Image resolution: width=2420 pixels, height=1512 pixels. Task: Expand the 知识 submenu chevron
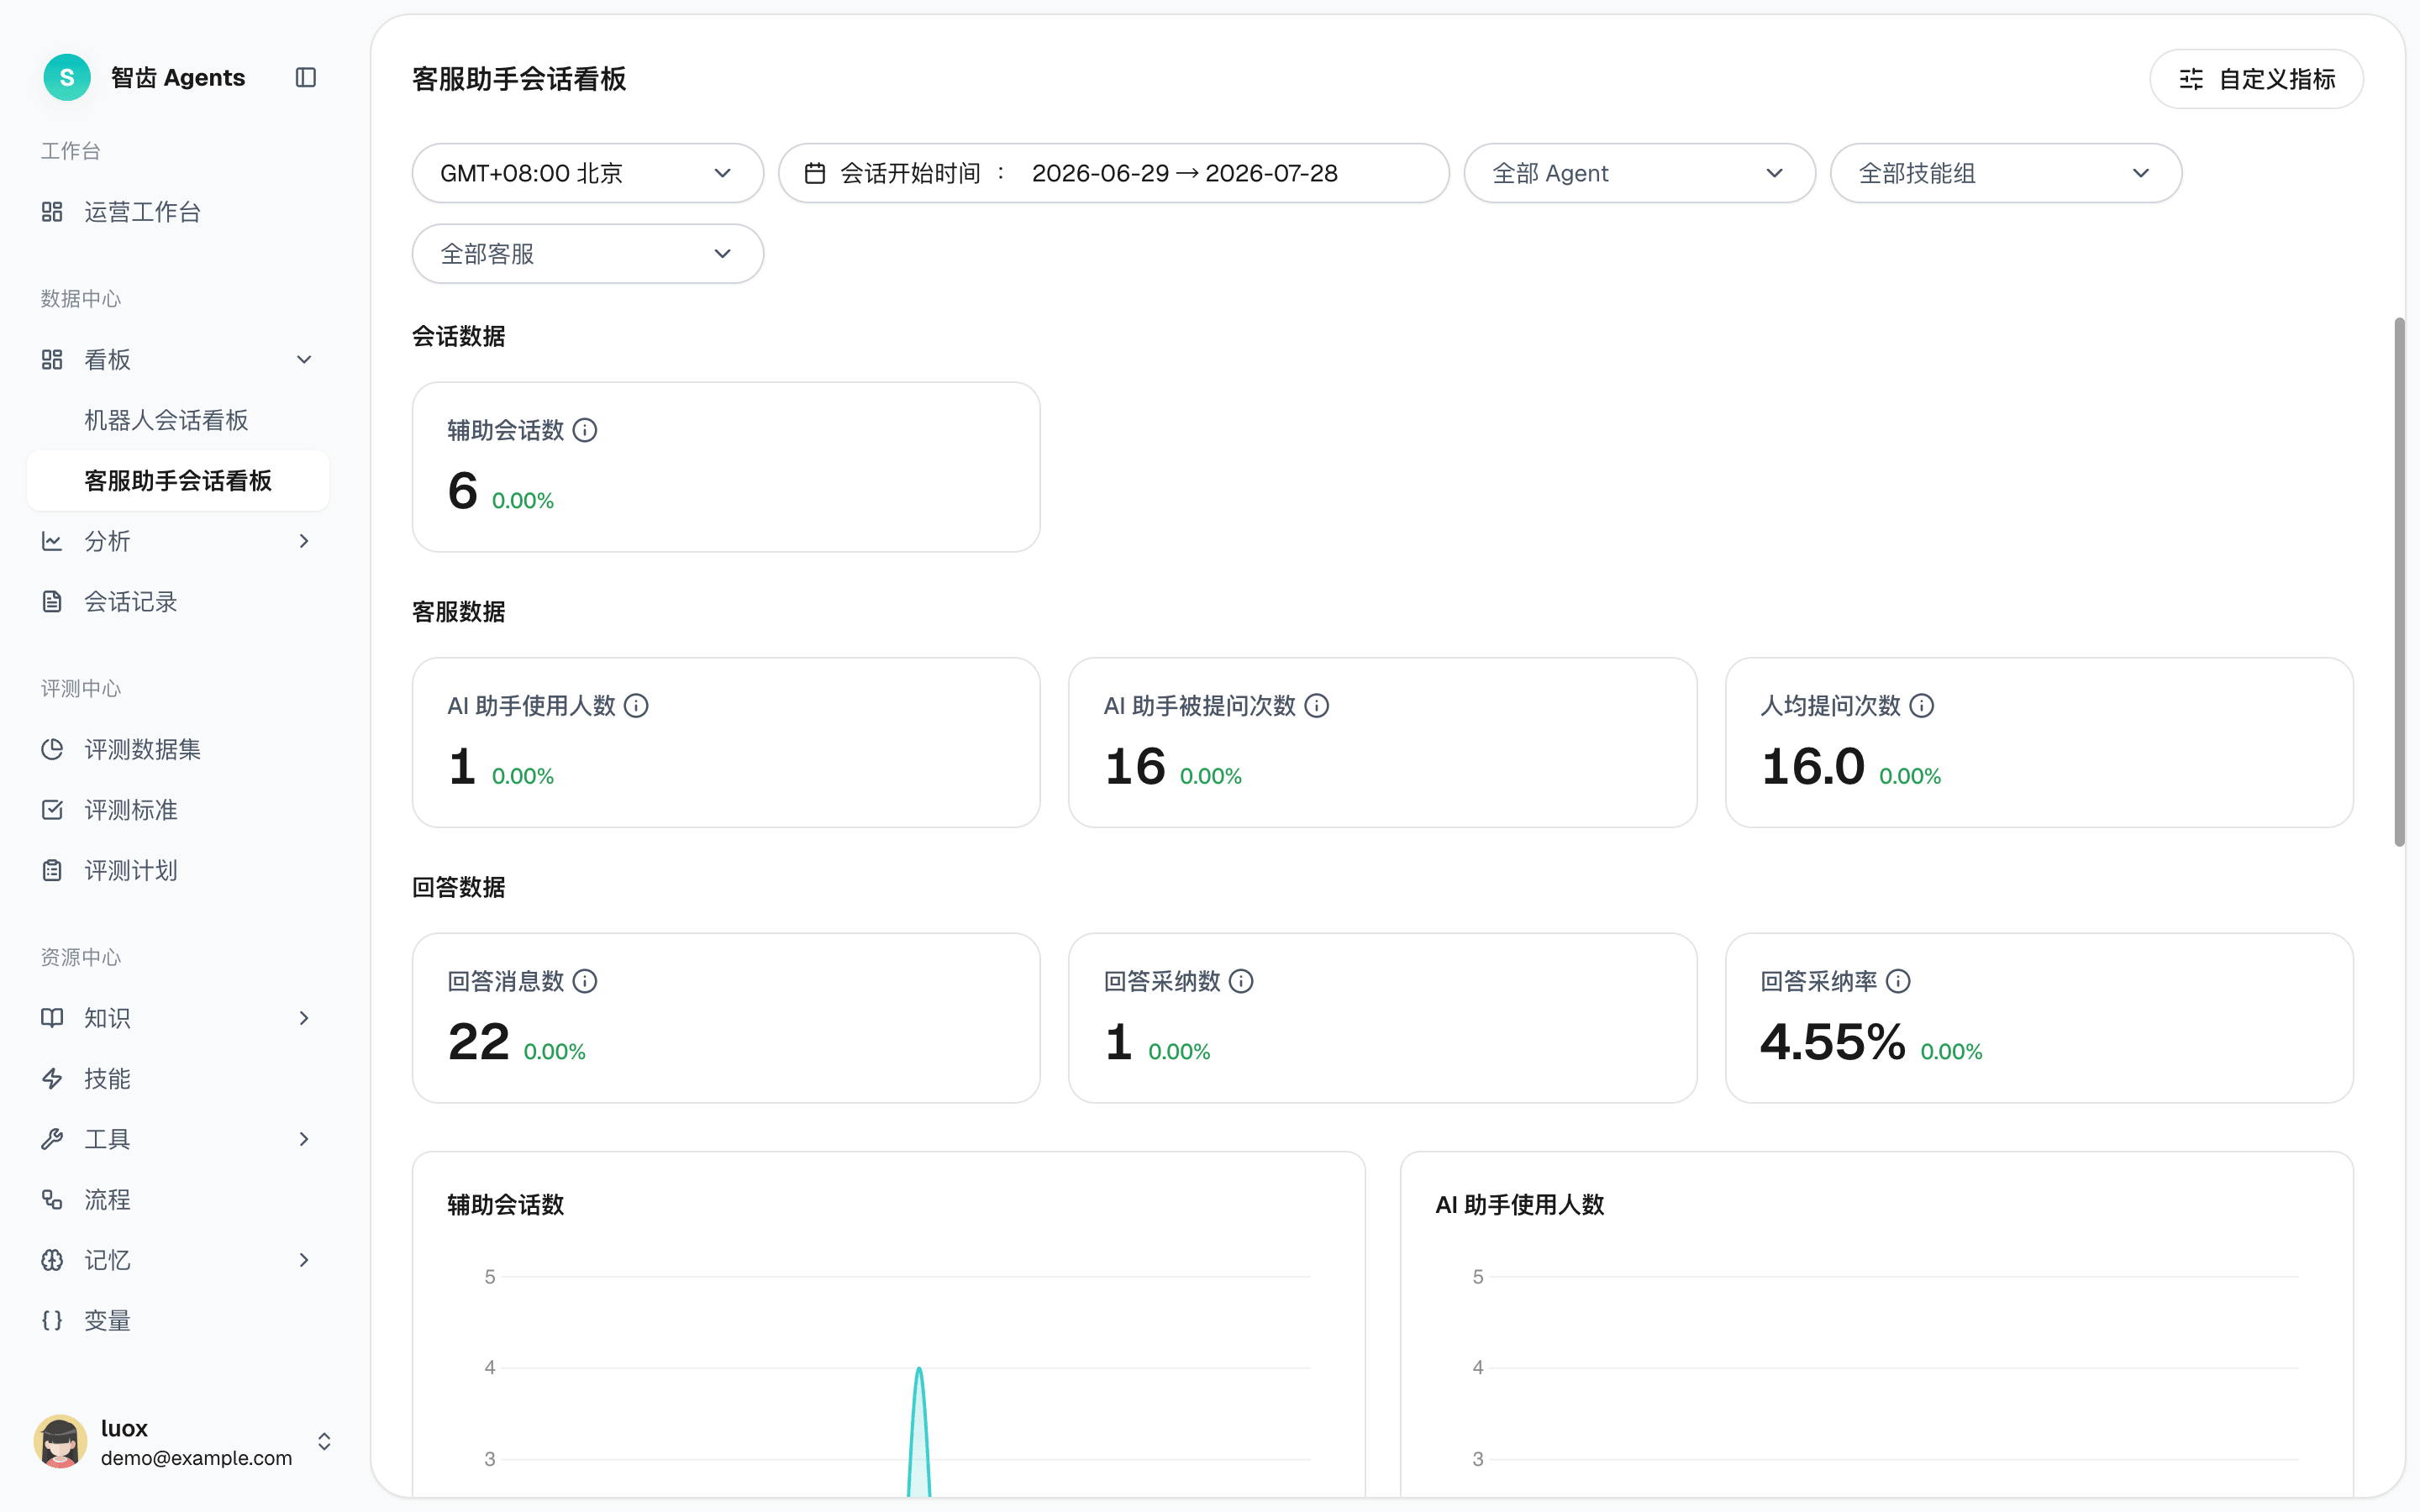[x=305, y=1018]
